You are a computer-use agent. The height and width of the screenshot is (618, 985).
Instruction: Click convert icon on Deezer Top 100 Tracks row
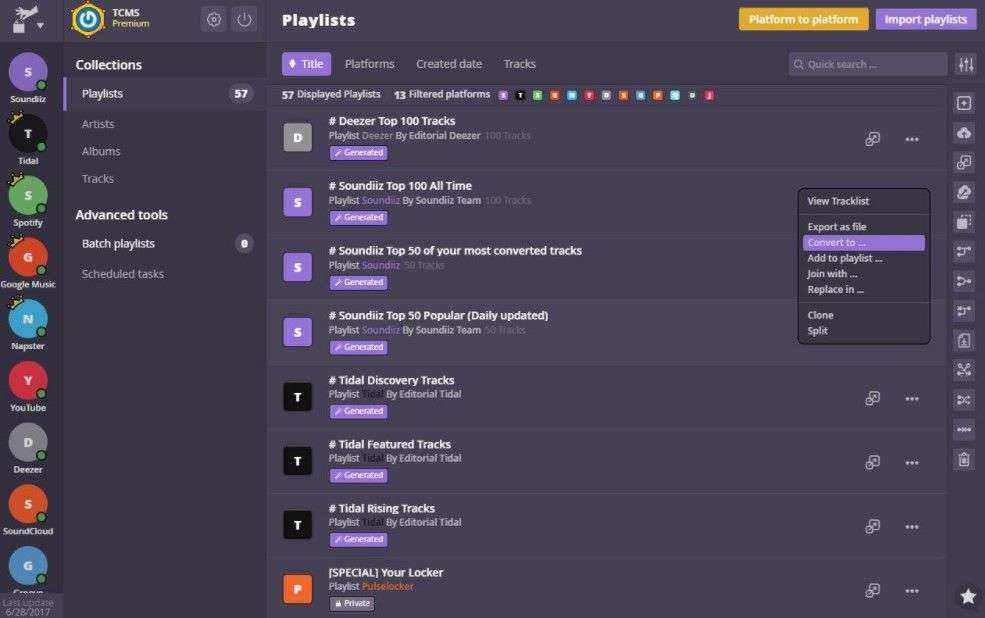click(x=872, y=139)
